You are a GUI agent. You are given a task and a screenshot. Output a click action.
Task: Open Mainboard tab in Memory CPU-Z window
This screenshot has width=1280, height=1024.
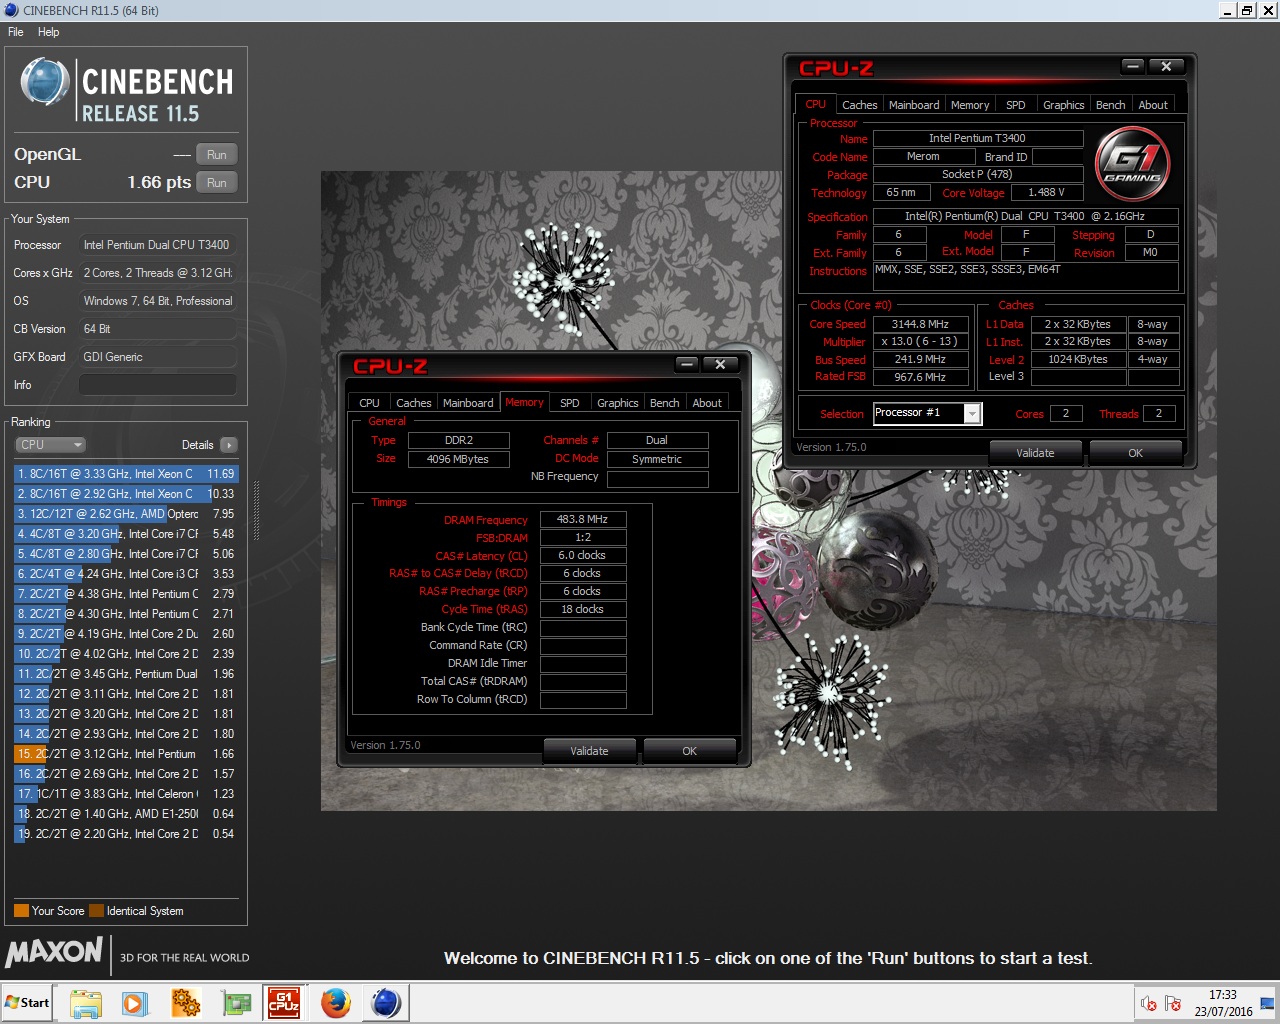(x=468, y=403)
